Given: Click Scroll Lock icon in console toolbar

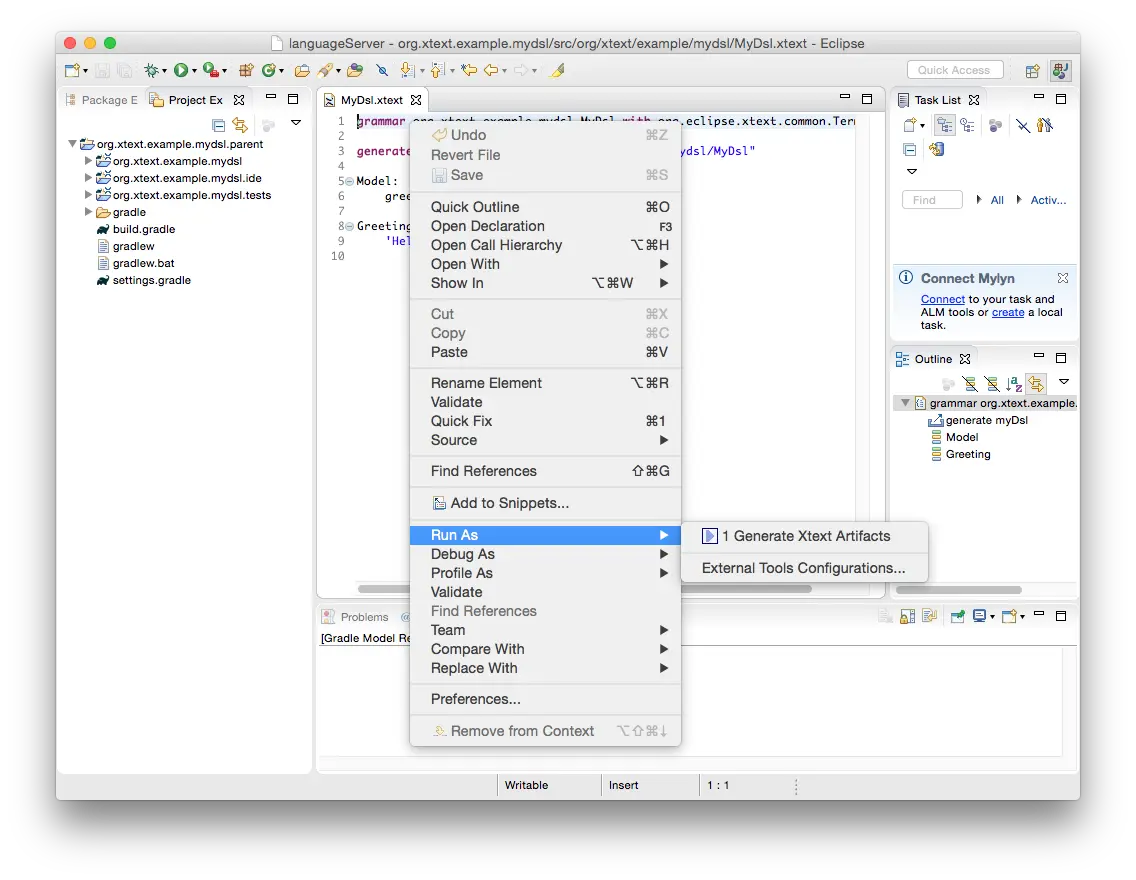Looking at the screenshot, I should pyautogui.click(x=907, y=616).
